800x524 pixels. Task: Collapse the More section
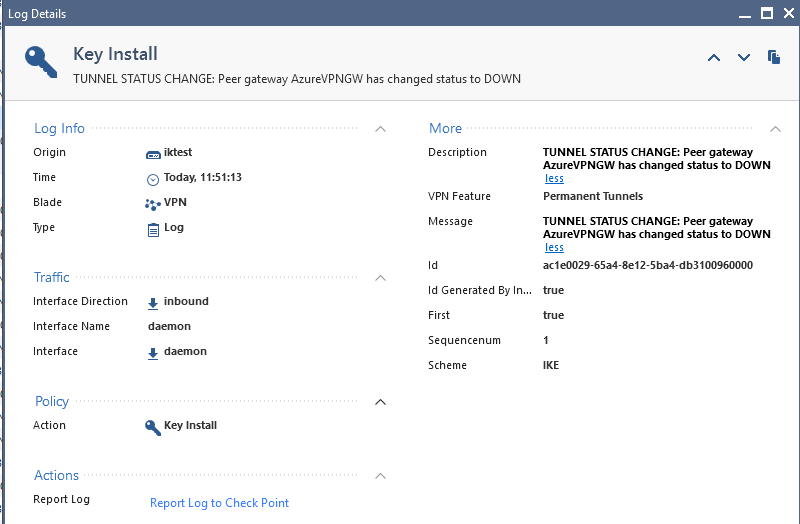pyautogui.click(x=775, y=129)
